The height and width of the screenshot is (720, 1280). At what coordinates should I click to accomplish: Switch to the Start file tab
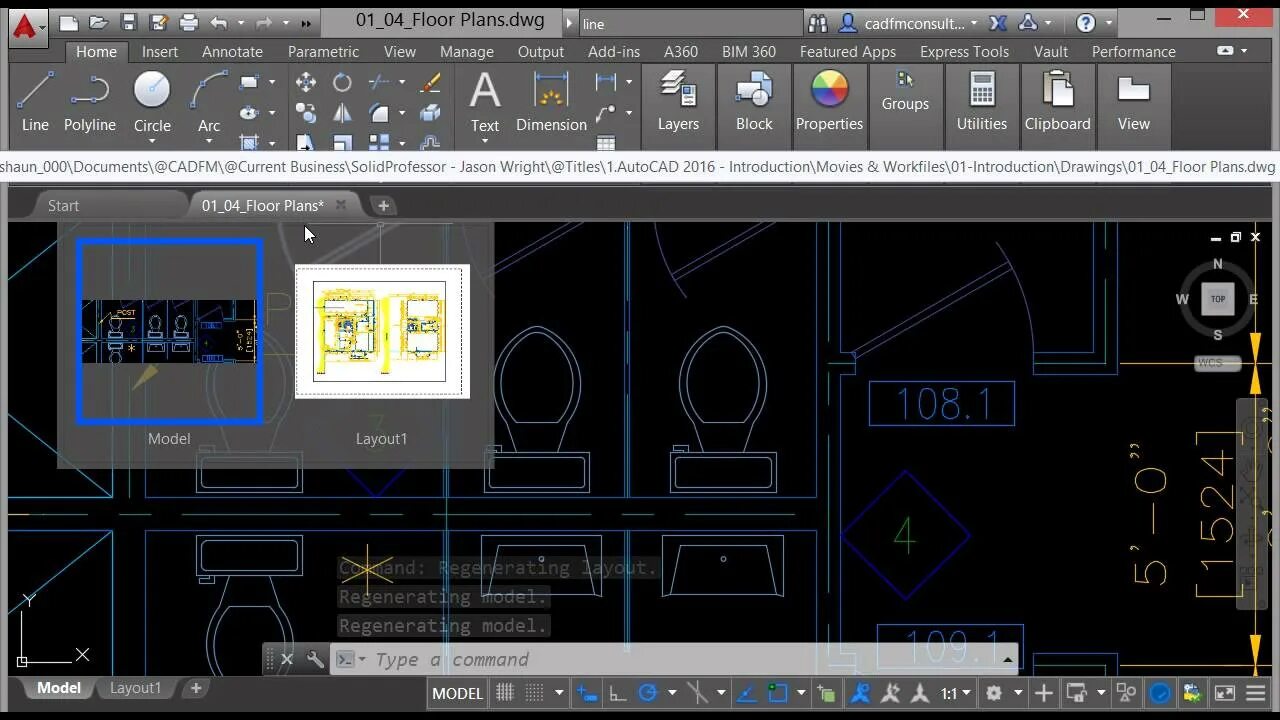(x=63, y=205)
